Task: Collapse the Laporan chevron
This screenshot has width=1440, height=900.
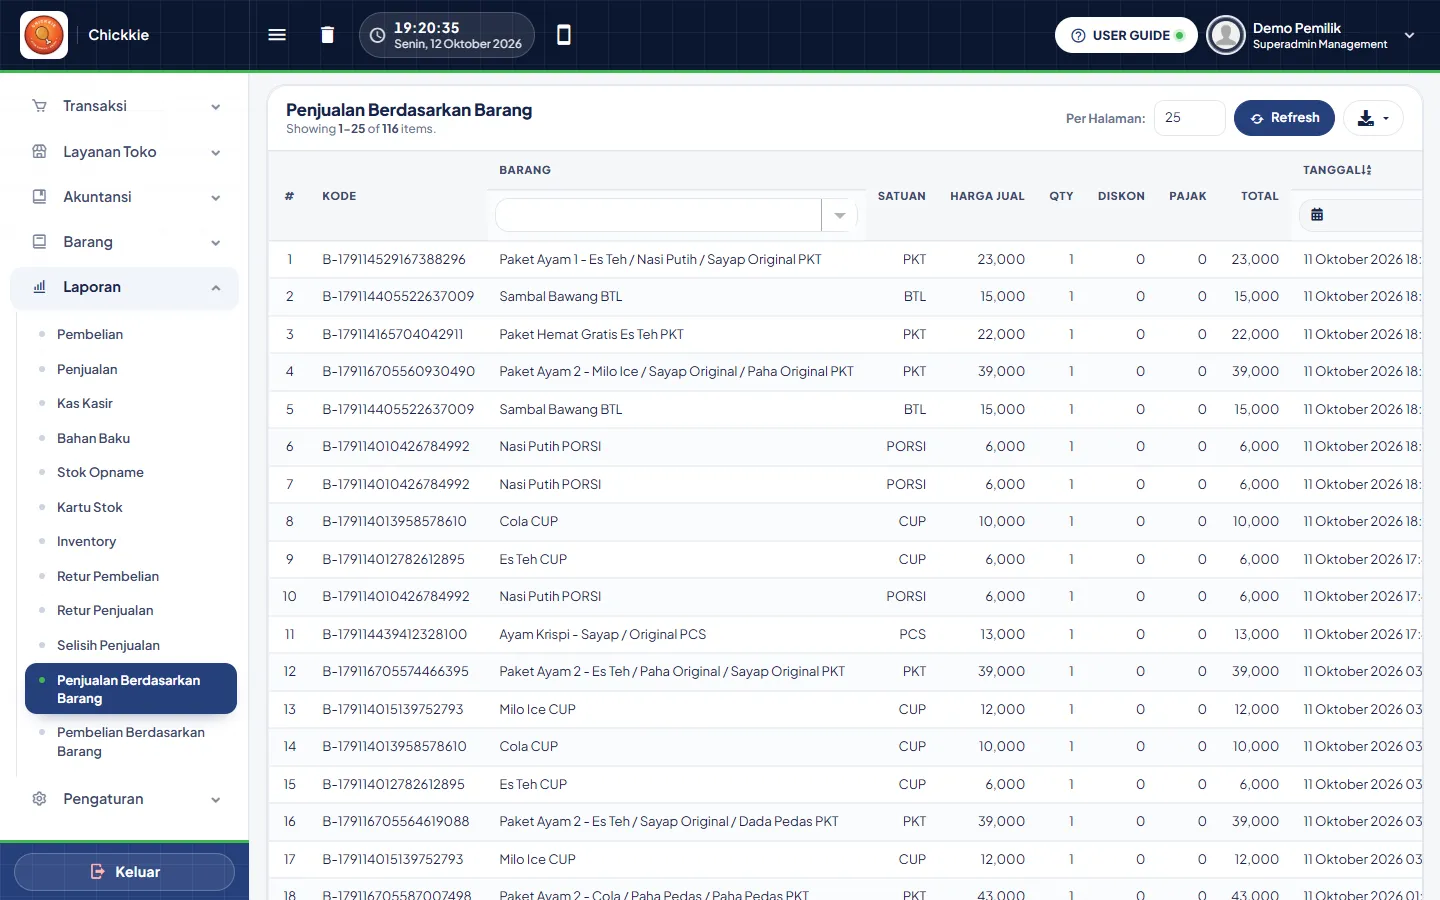Action: [x=216, y=288]
